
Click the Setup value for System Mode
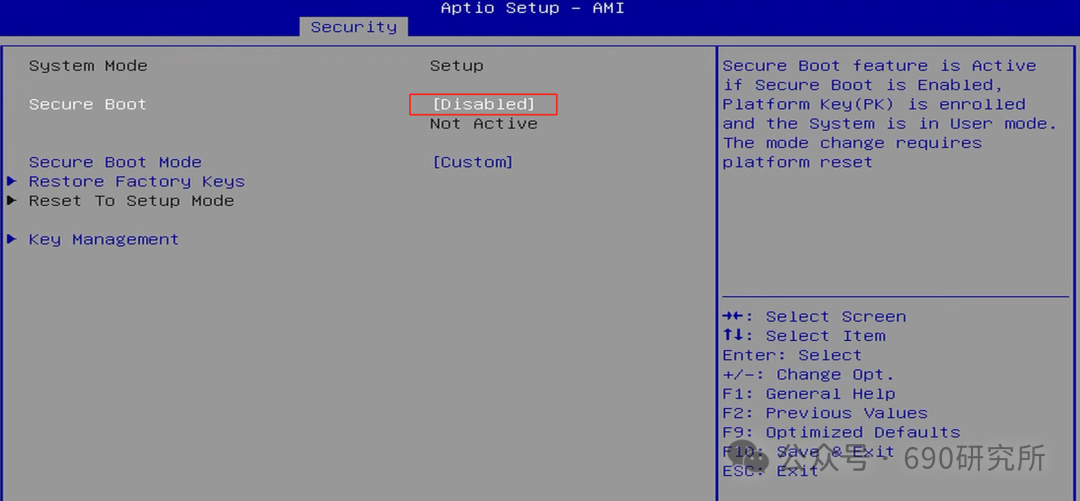pyautogui.click(x=457, y=65)
